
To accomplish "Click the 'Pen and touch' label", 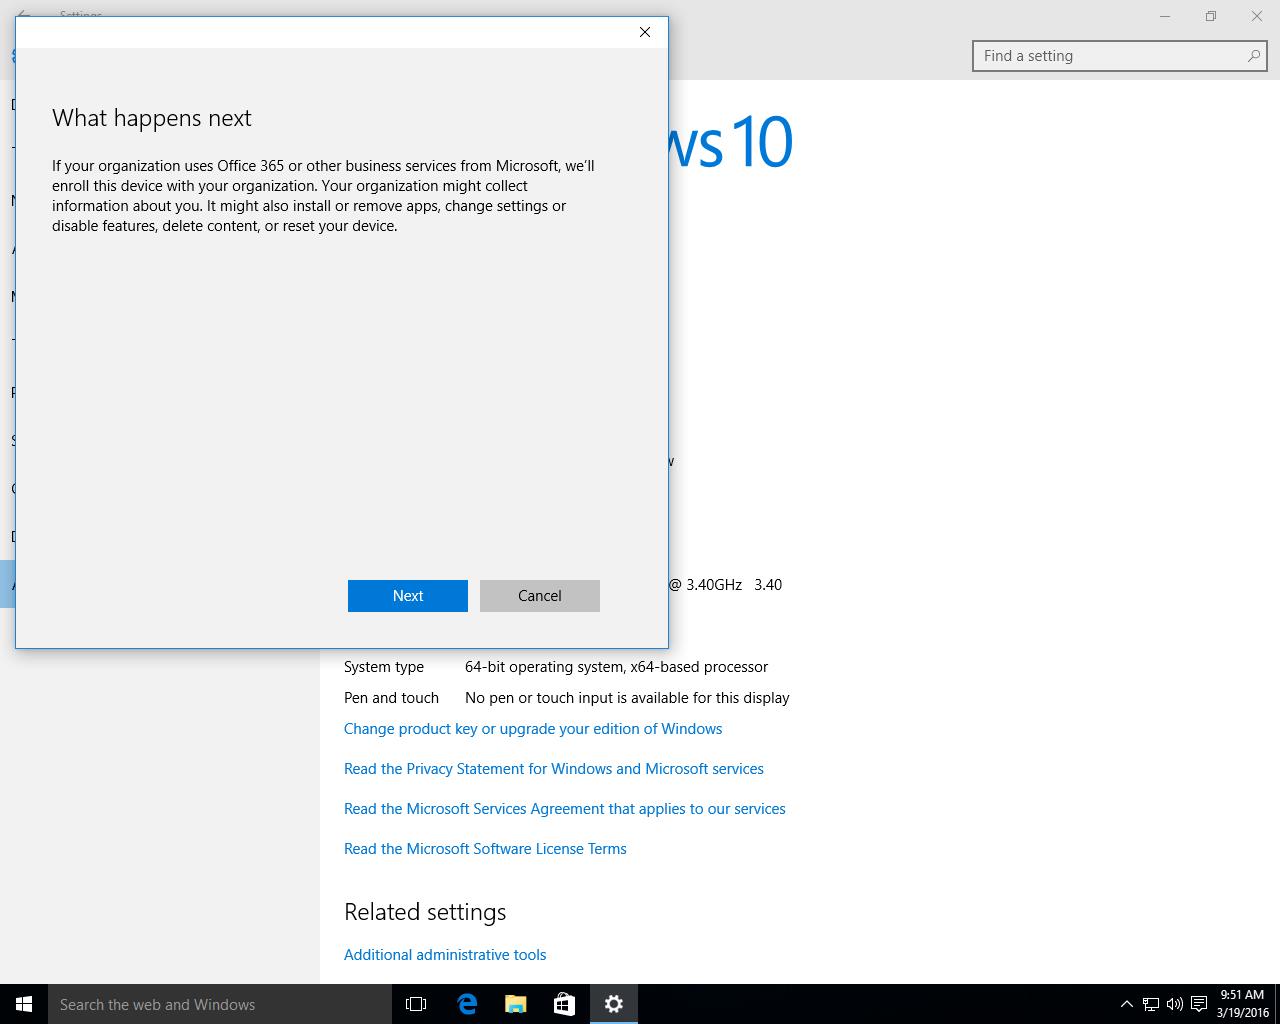I will (391, 698).
